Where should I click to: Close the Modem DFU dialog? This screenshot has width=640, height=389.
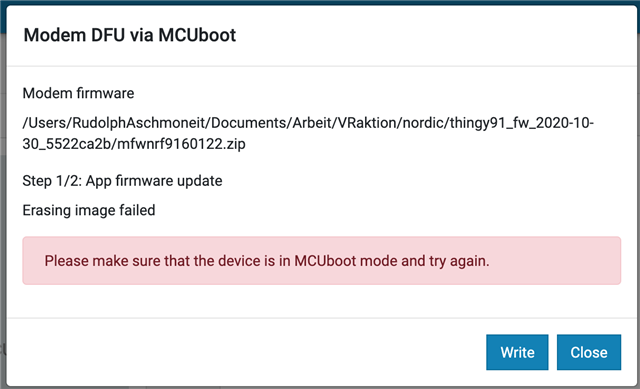[589, 352]
